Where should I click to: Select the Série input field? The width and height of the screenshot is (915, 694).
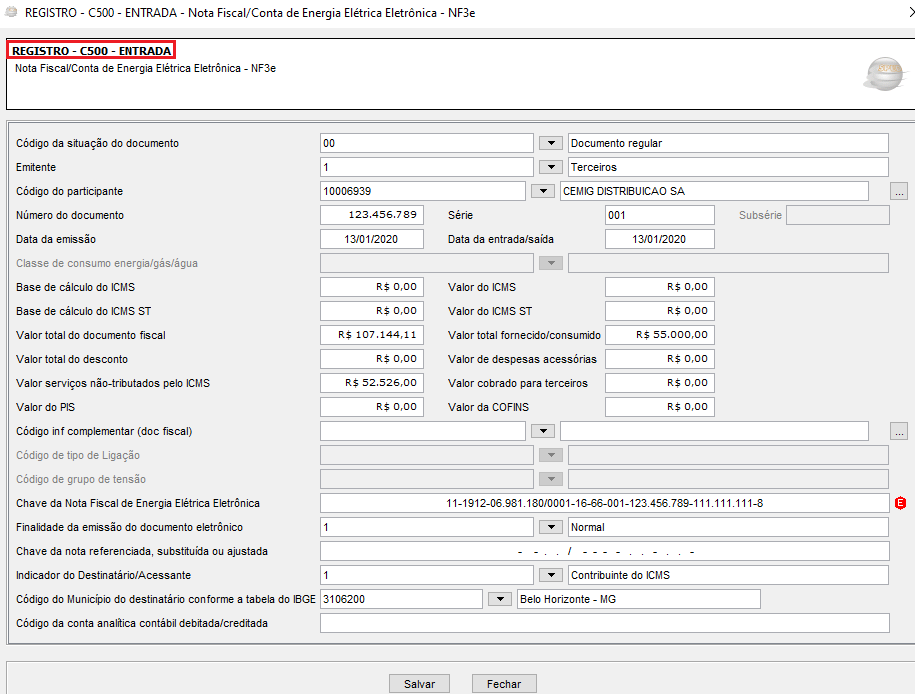click(659, 215)
